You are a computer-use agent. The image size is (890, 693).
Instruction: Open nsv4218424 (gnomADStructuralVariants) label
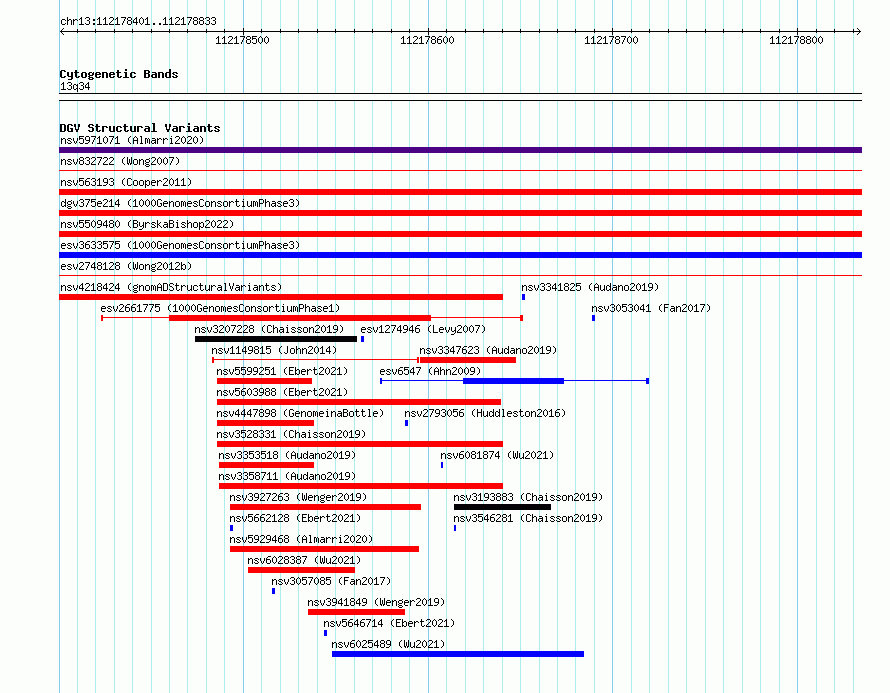point(171,287)
